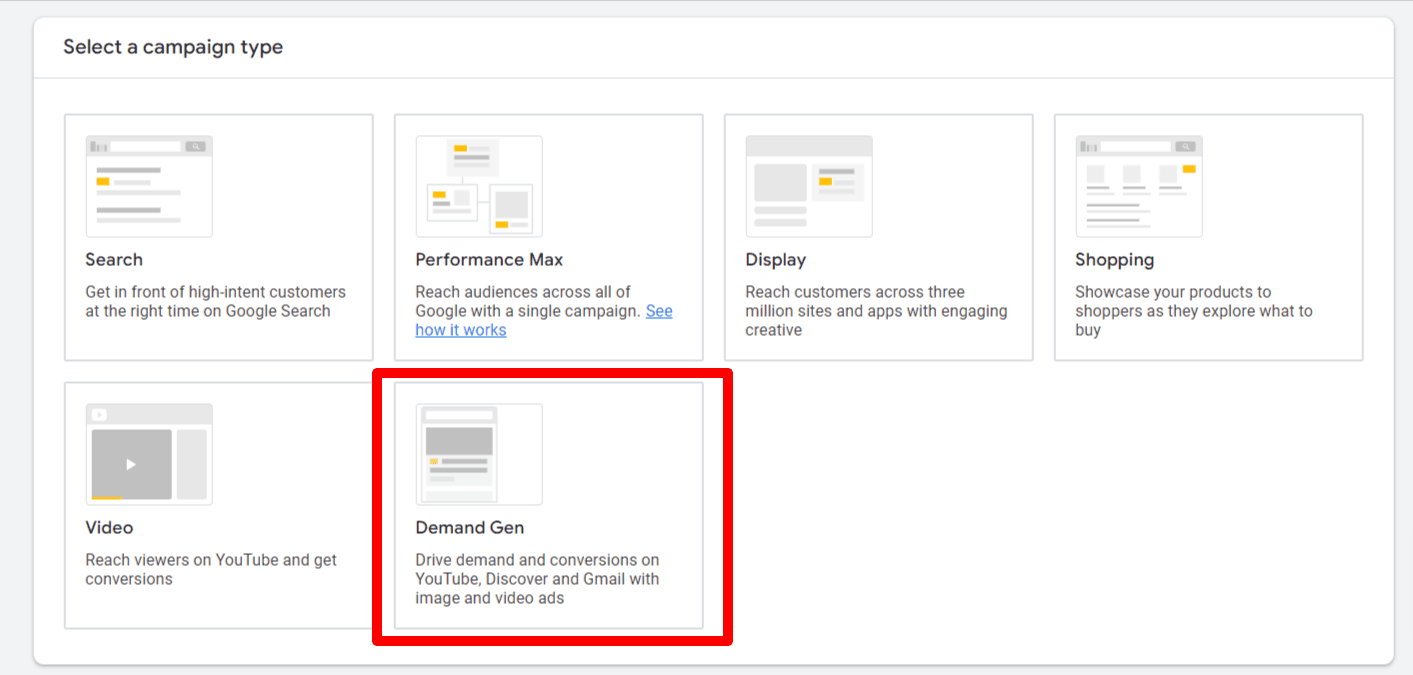Choose the 'Performance Max' title text
Screen dimensions: 1413x675
[x=489, y=260]
